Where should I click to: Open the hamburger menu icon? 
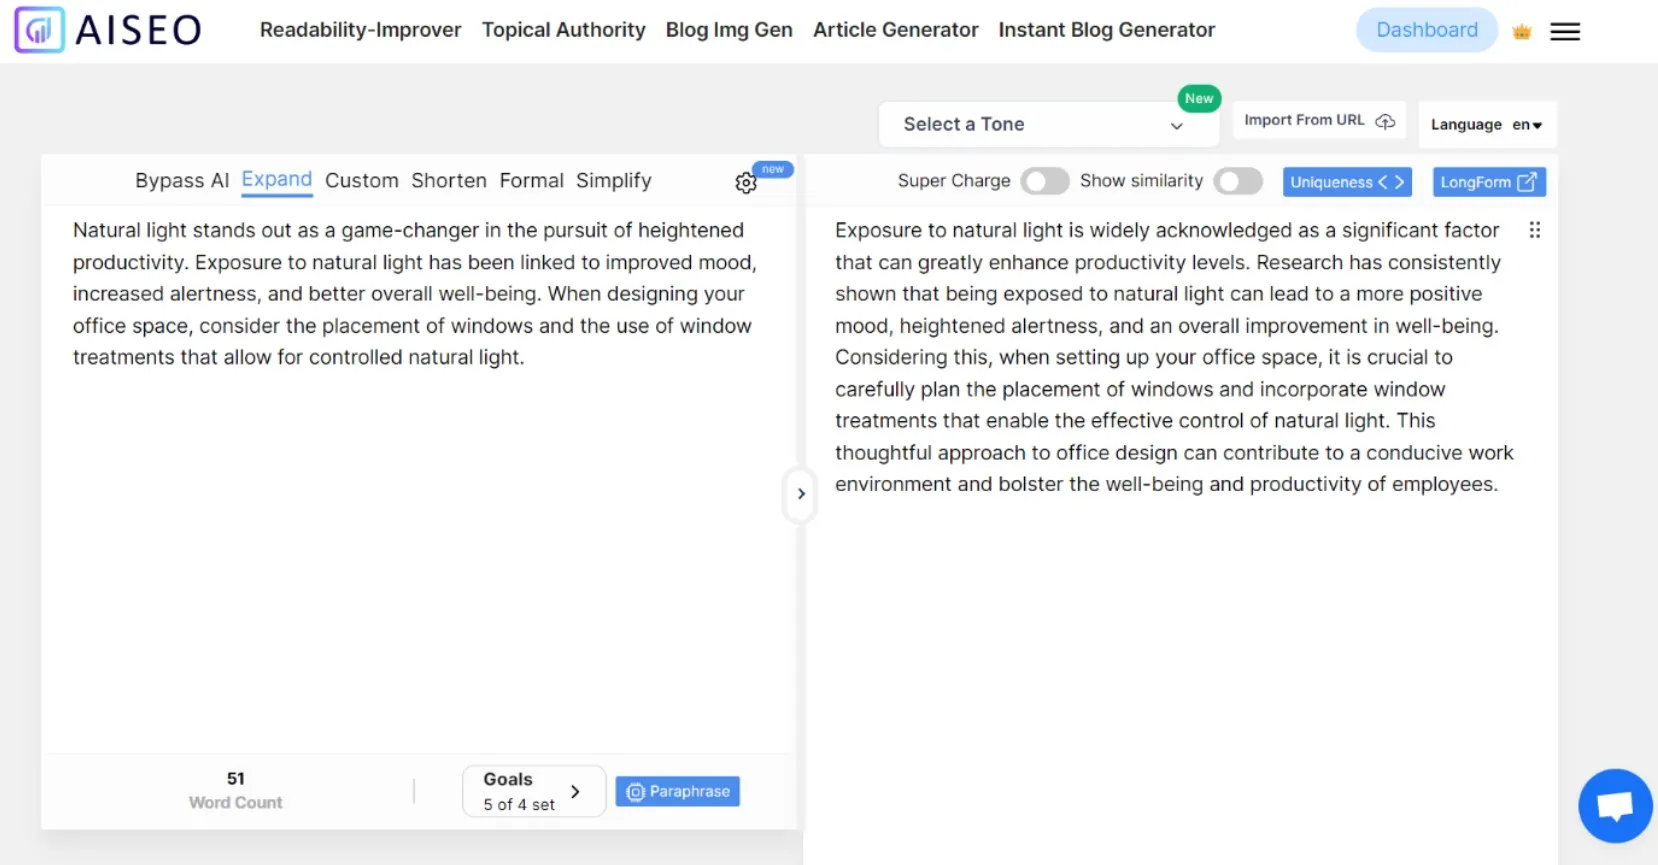(x=1565, y=32)
